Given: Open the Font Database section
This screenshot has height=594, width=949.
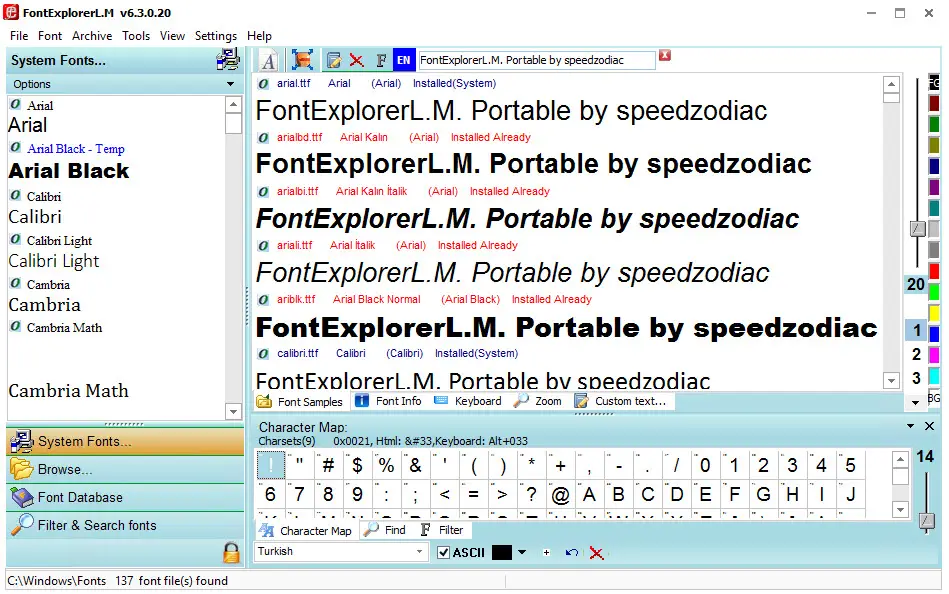Looking at the screenshot, I should [x=80, y=497].
